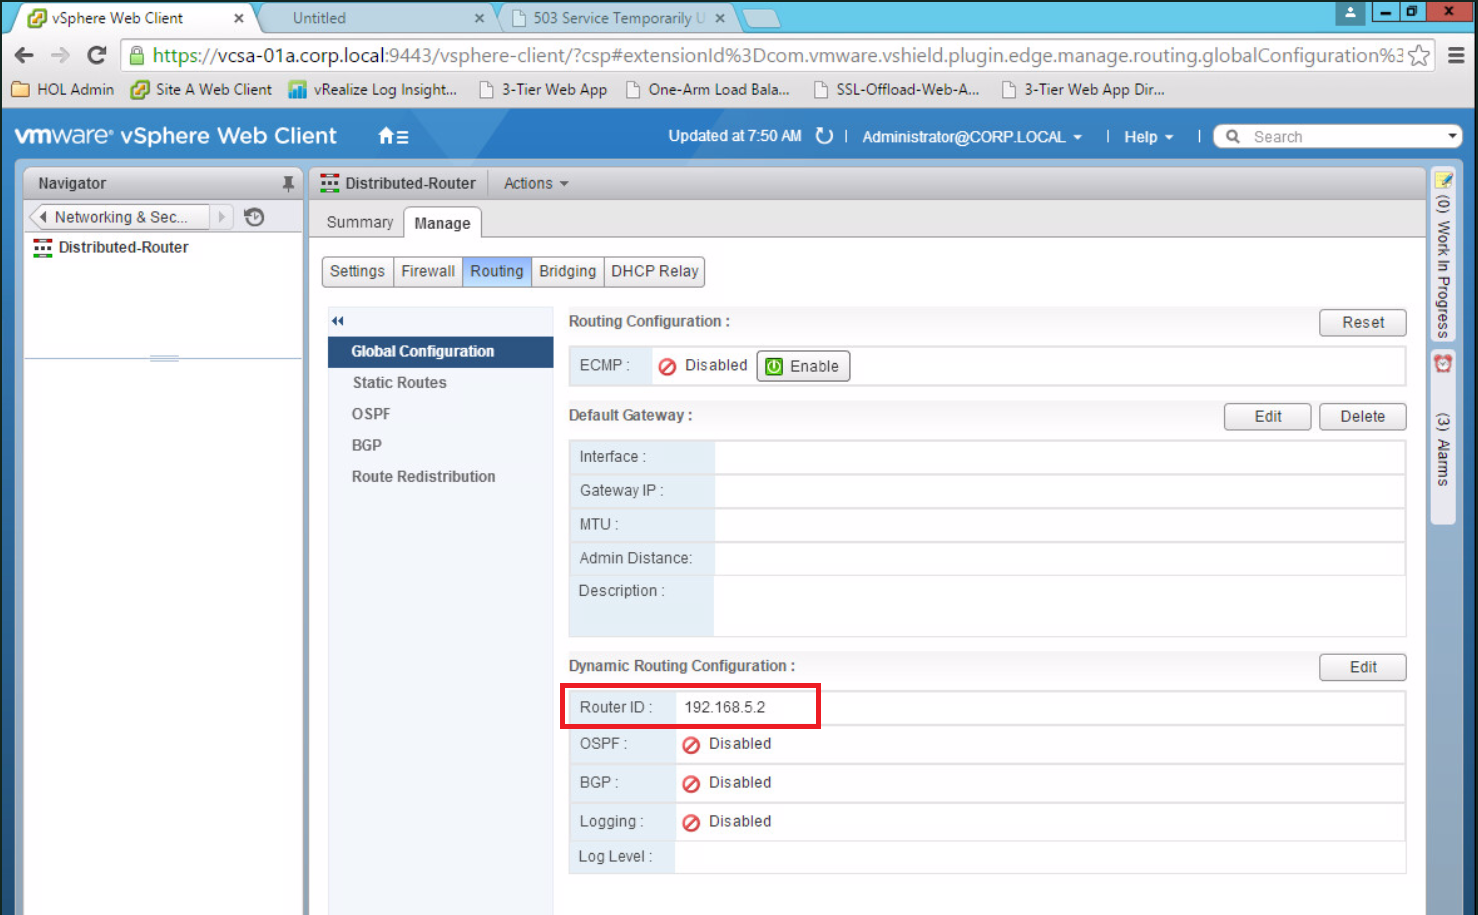Close the Untitled browser tab
Screen dimensions: 1478x915
[x=479, y=18]
